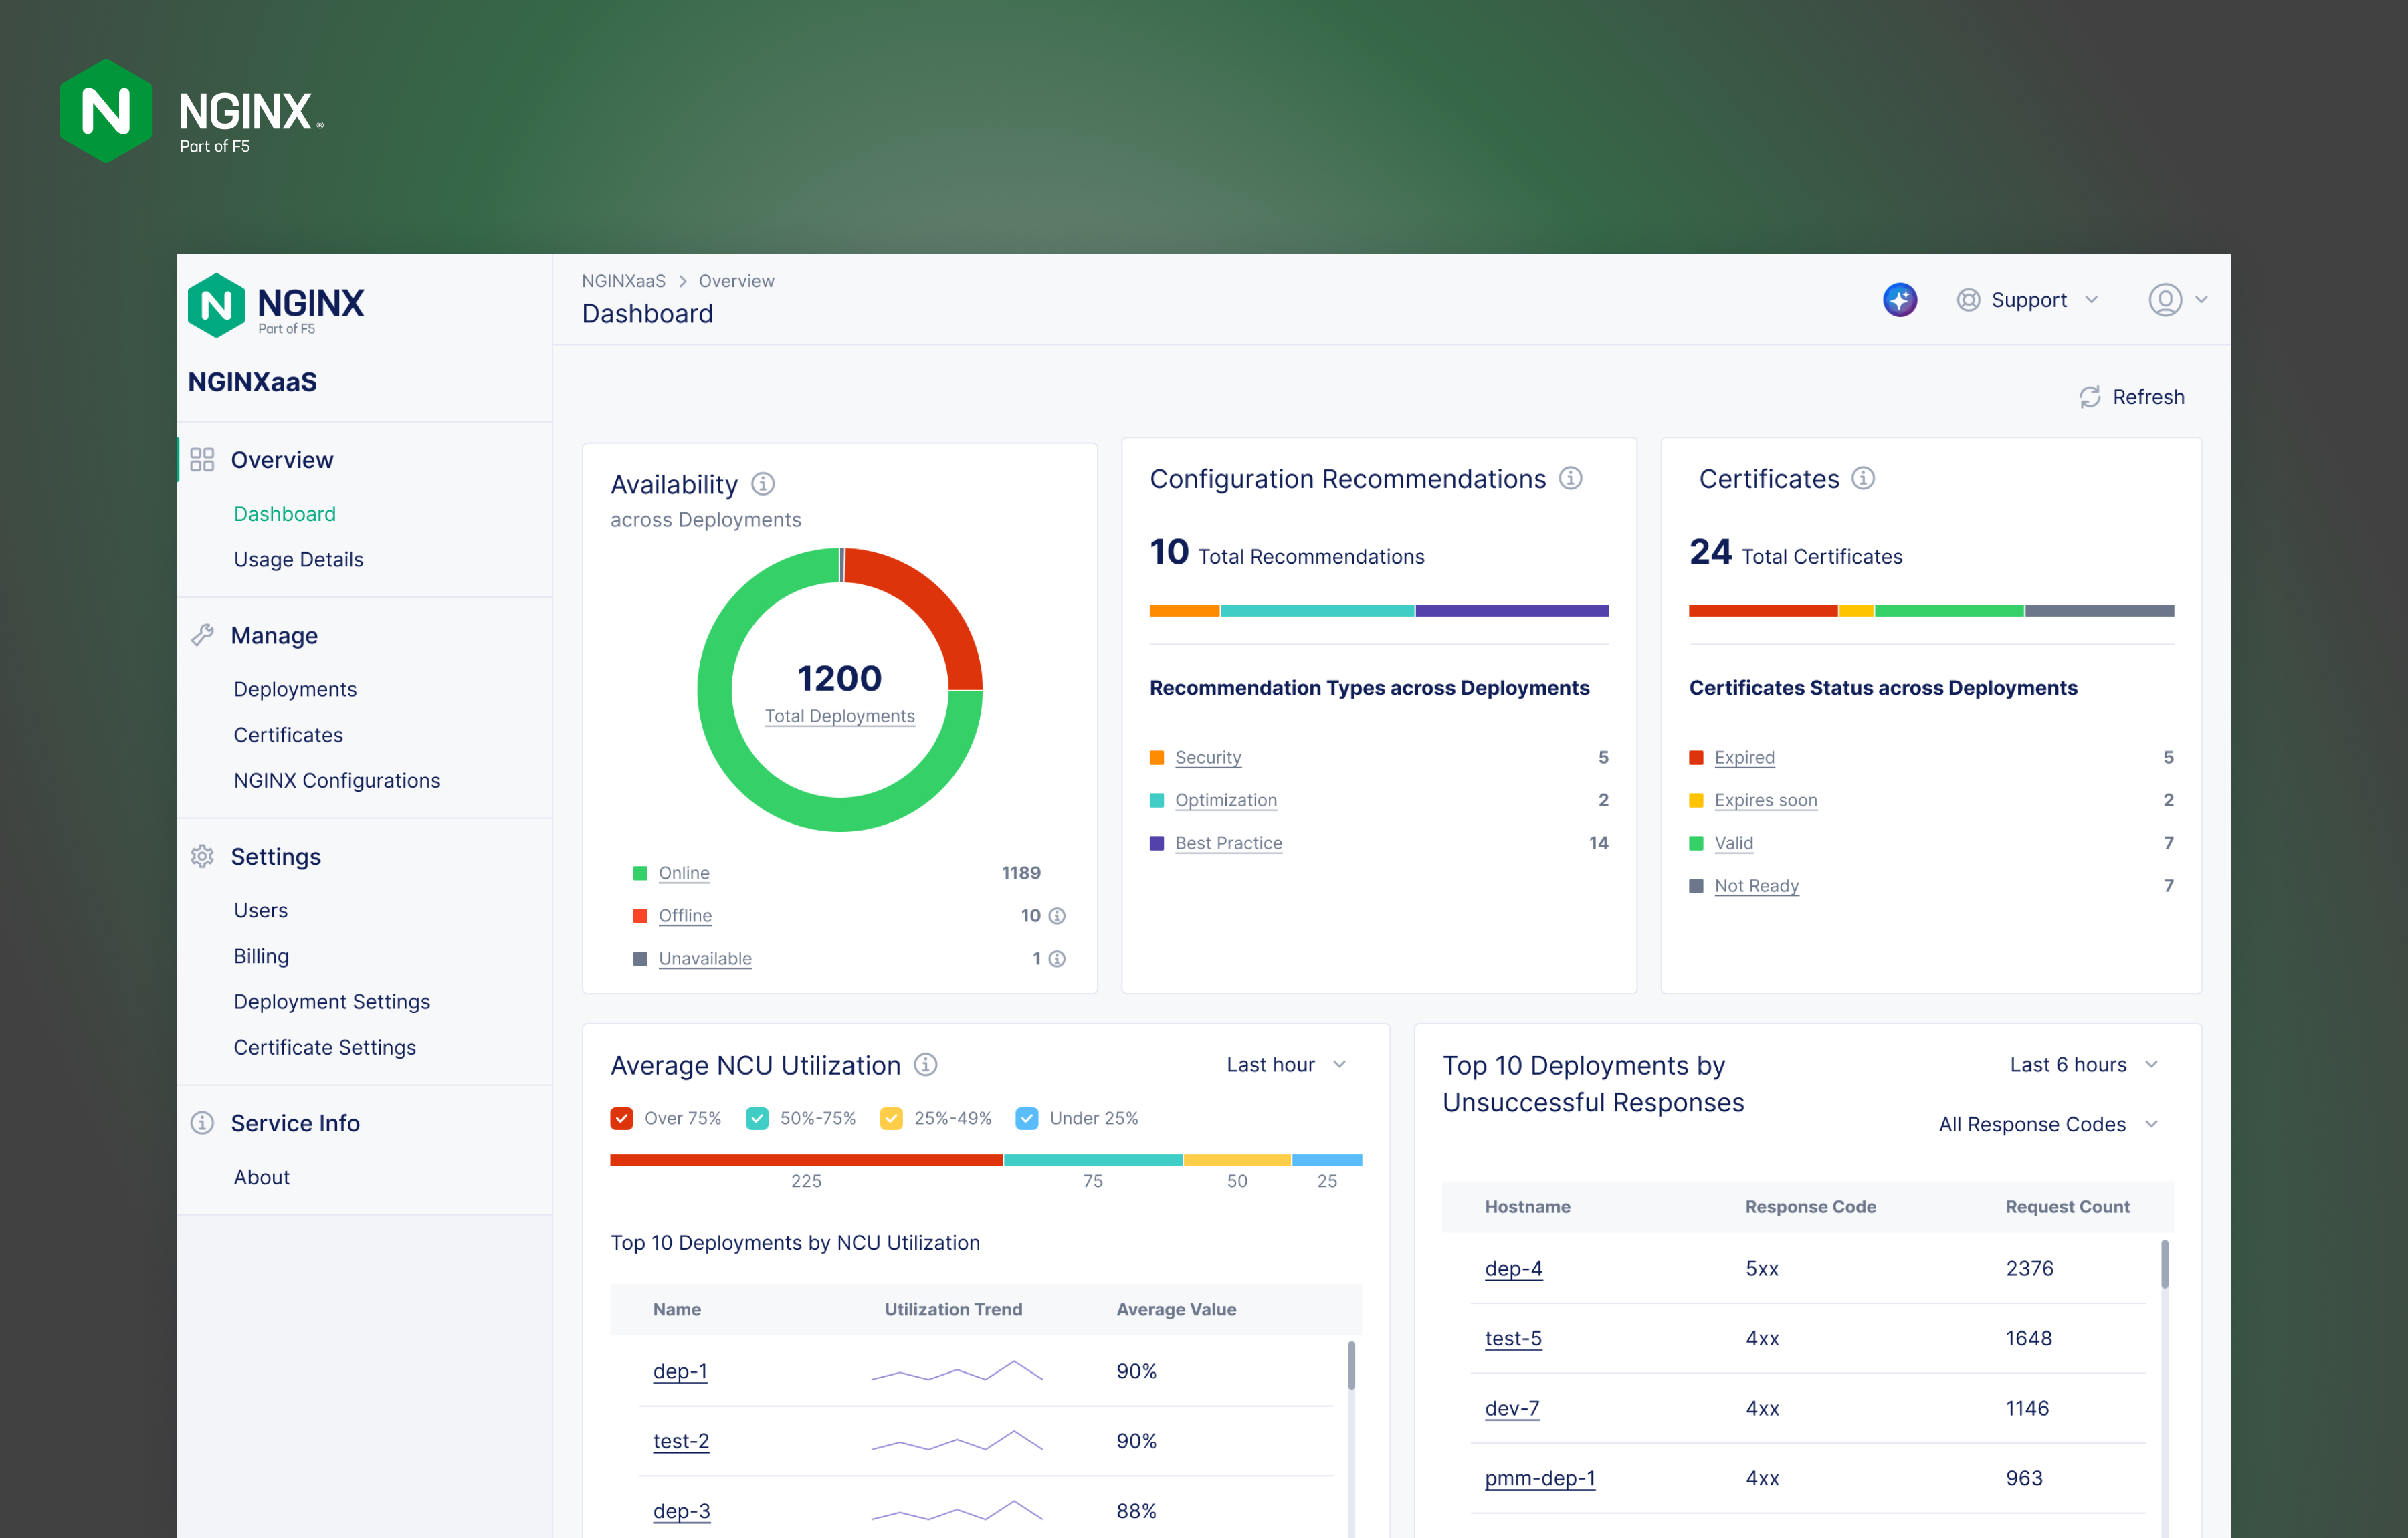Uncheck the Over 75% filter
Screen dimensions: 2408x1538
(622, 1118)
